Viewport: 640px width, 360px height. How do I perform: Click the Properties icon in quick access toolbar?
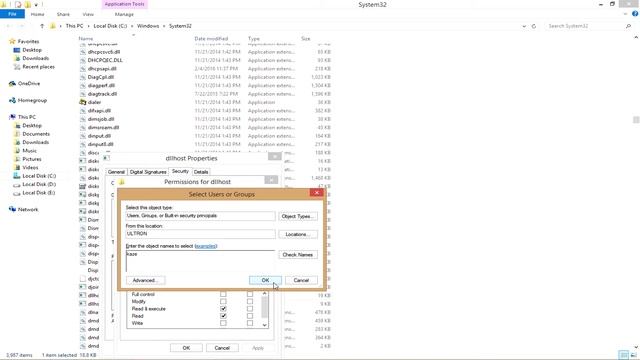(18, 4)
